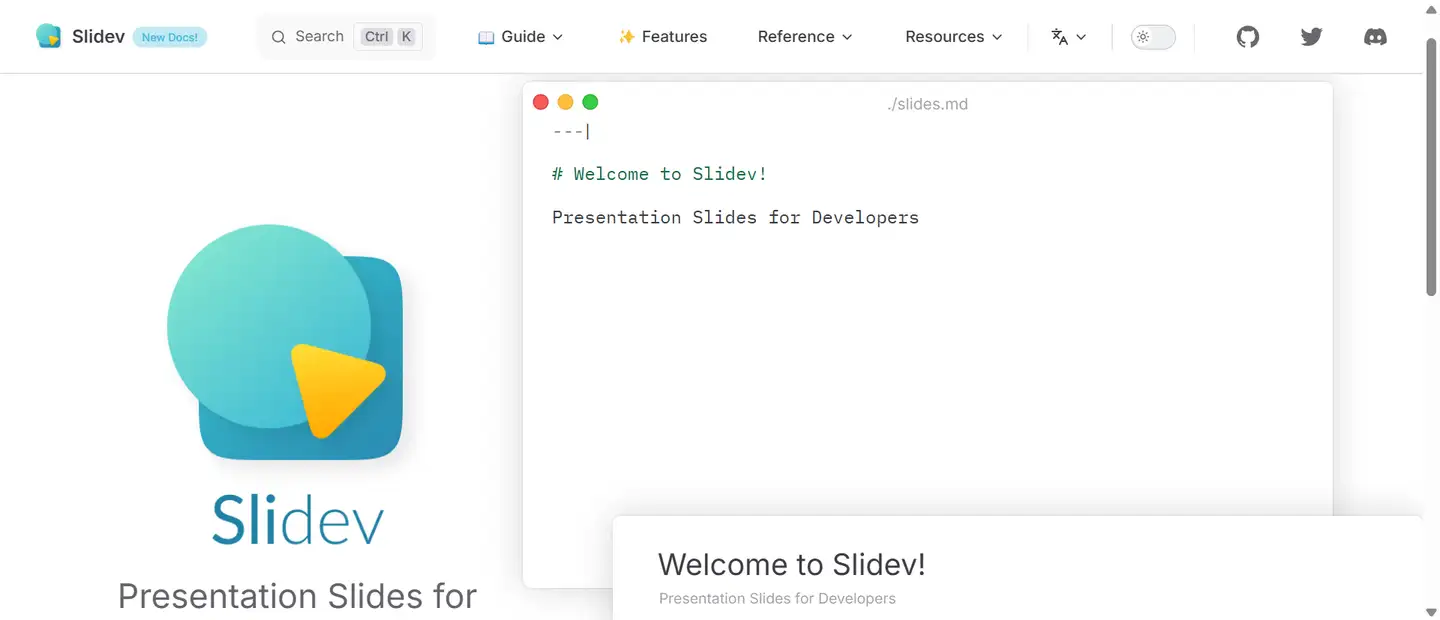1440x620 pixels.
Task: Click the search magnifier icon
Action: [x=279, y=37]
